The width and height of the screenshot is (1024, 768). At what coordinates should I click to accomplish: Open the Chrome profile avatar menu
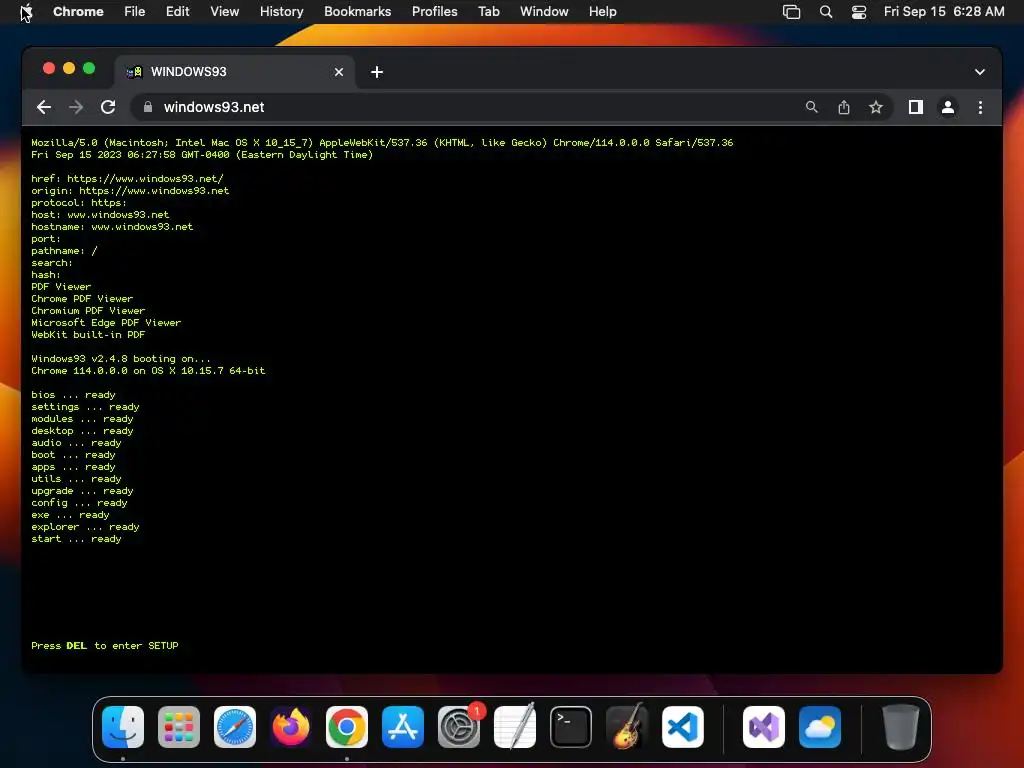coord(948,107)
